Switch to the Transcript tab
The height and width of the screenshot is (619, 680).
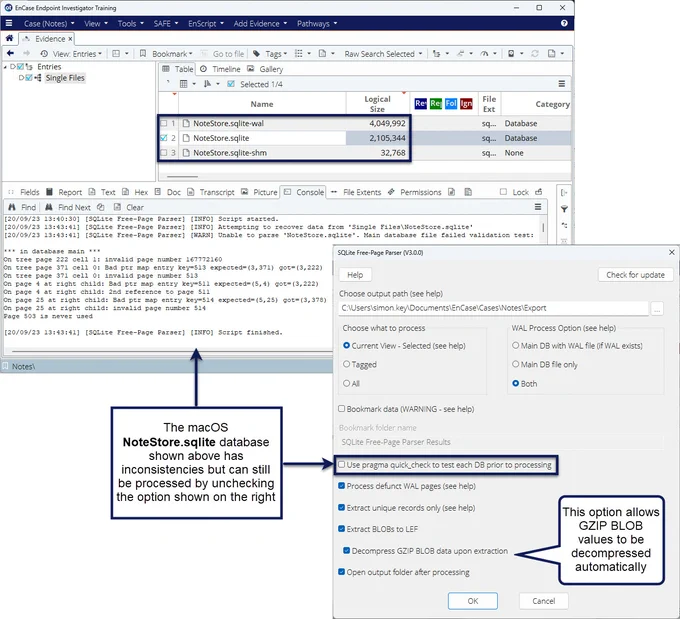click(211, 192)
